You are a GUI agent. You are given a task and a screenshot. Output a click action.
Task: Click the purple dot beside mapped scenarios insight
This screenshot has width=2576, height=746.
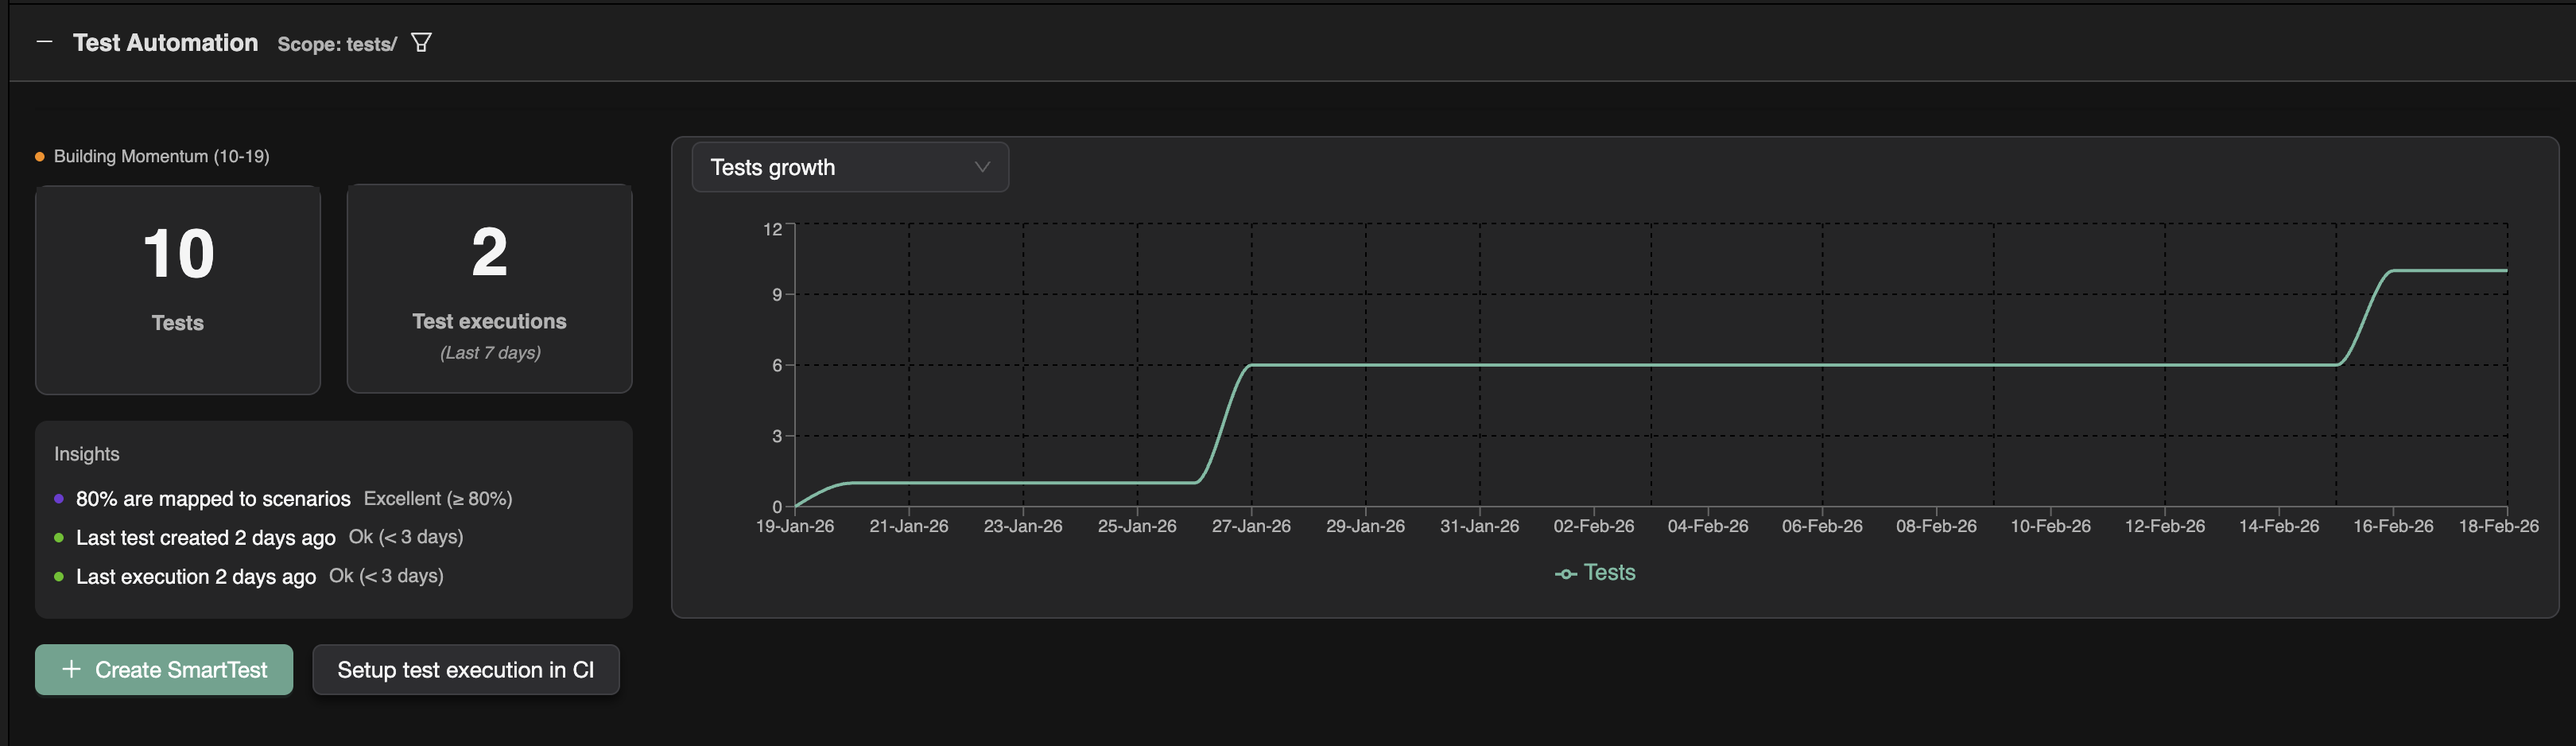pyautogui.click(x=59, y=499)
